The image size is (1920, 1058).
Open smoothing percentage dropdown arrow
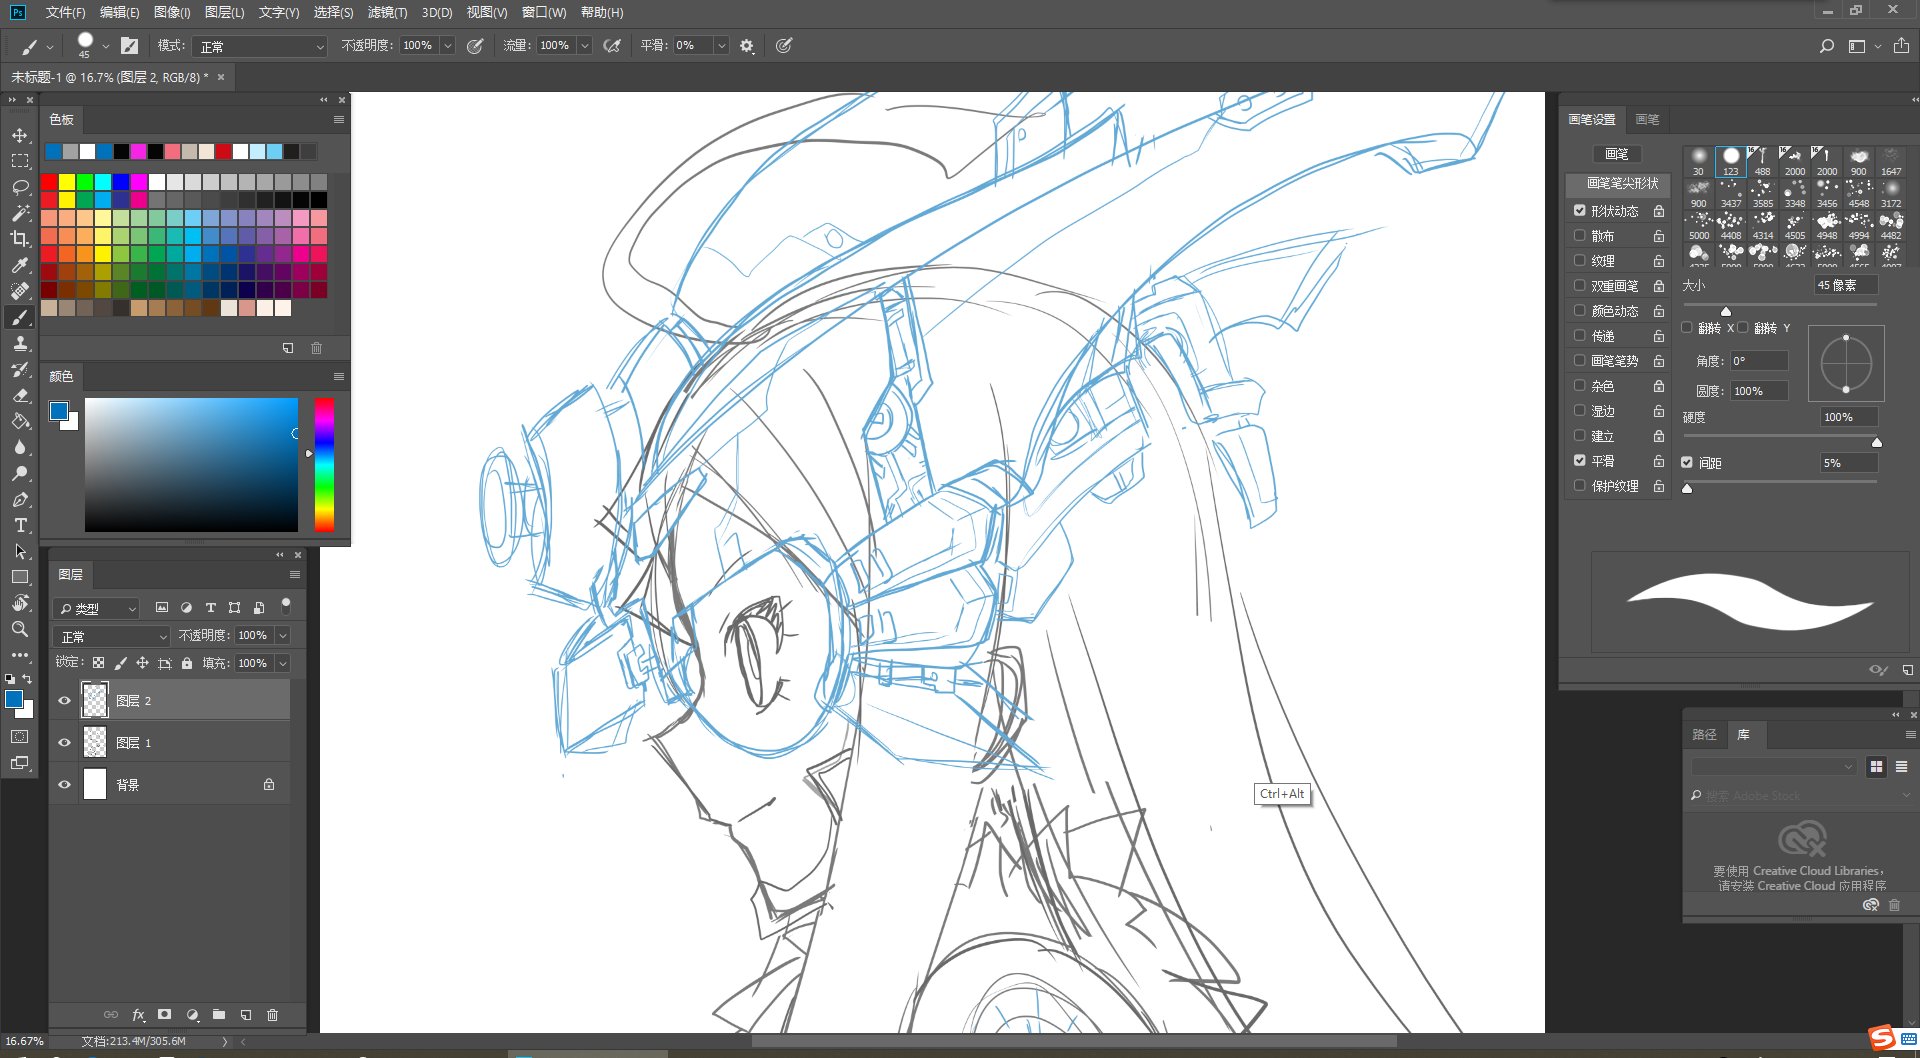click(721, 46)
